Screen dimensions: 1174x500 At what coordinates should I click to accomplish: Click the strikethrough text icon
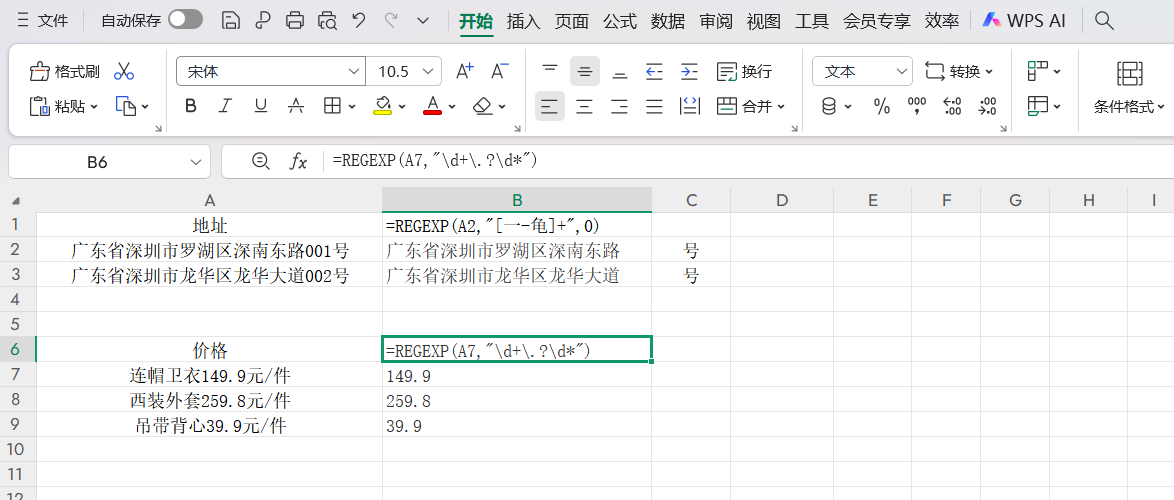pos(296,106)
